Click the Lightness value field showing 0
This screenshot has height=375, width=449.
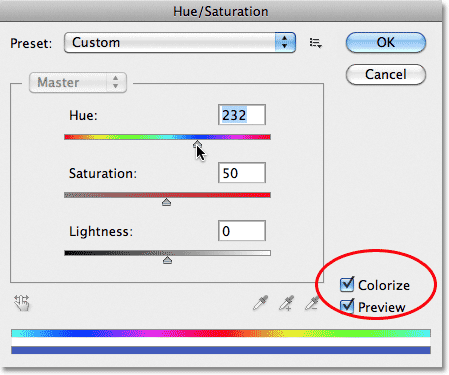[242, 231]
